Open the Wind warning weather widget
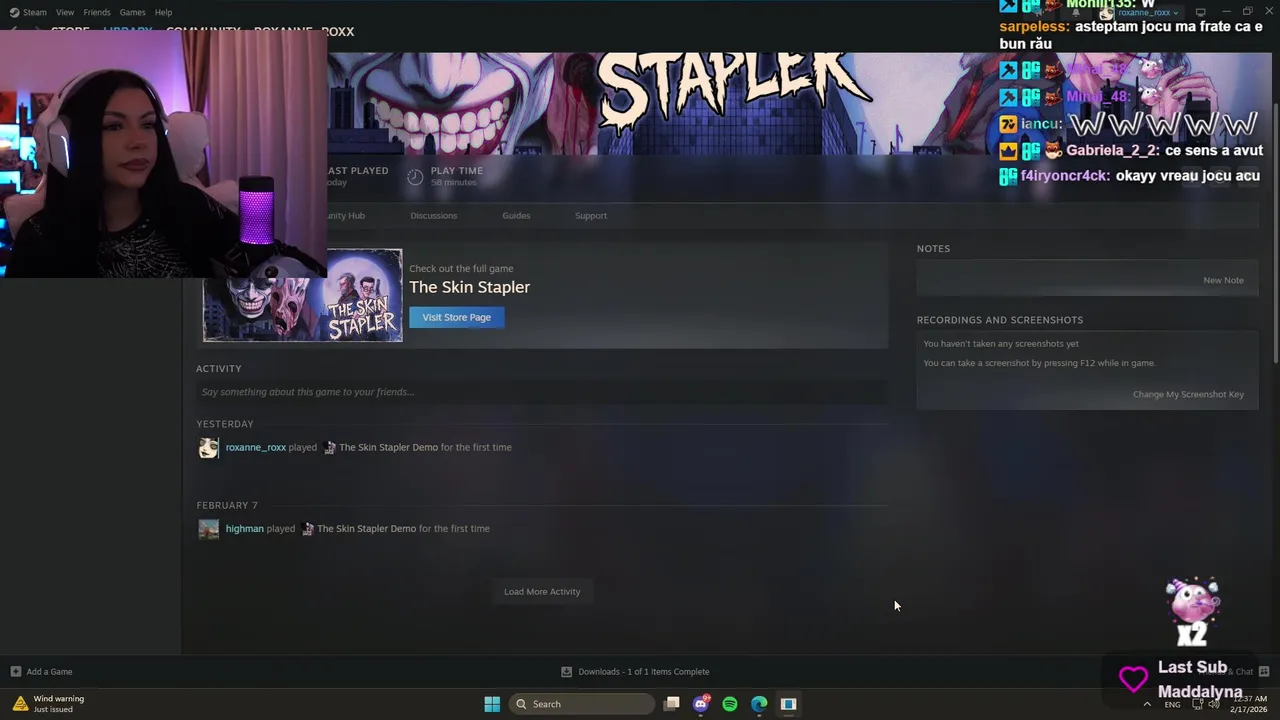Screen dimensions: 1280x720 coord(50,704)
